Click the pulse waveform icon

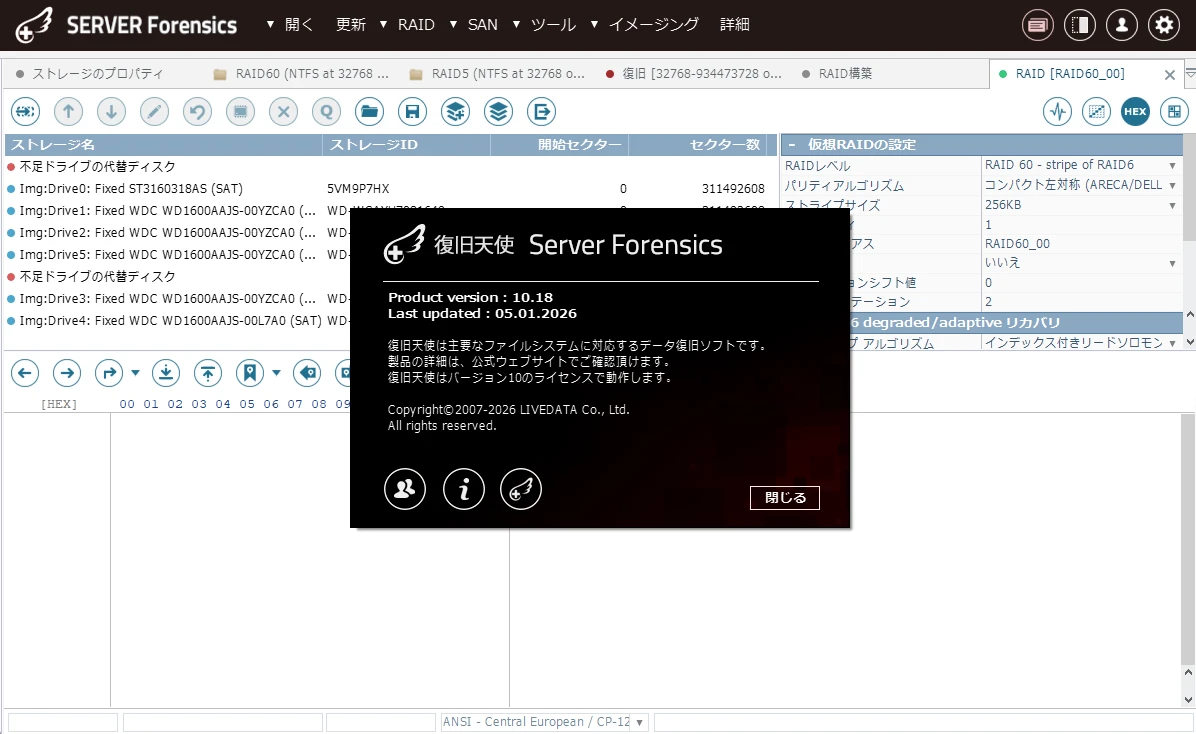pyautogui.click(x=1057, y=111)
